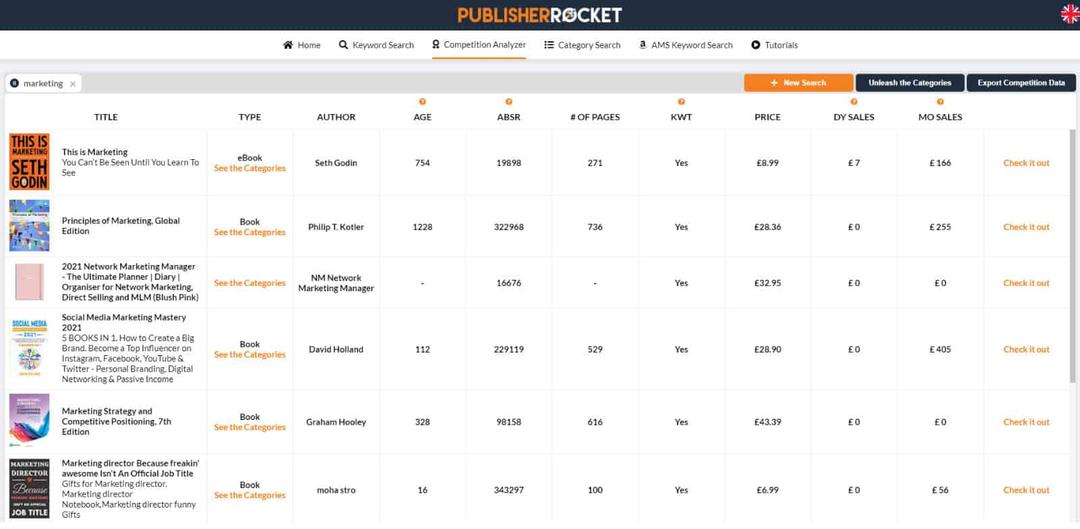Check it out for NM Network Marketing row
Image resolution: width=1080 pixels, height=529 pixels.
pyautogui.click(x=1026, y=283)
